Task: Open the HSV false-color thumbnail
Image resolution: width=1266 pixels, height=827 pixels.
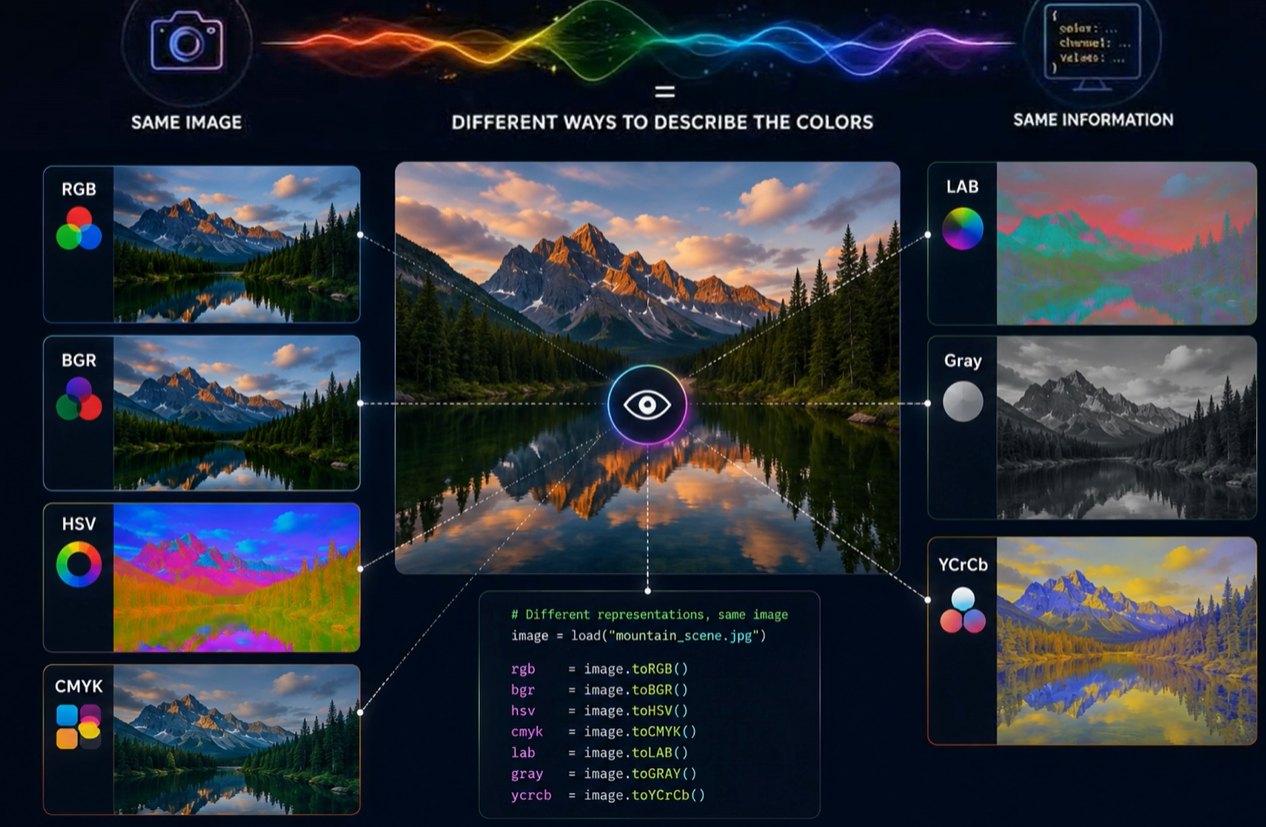Action: click(236, 577)
